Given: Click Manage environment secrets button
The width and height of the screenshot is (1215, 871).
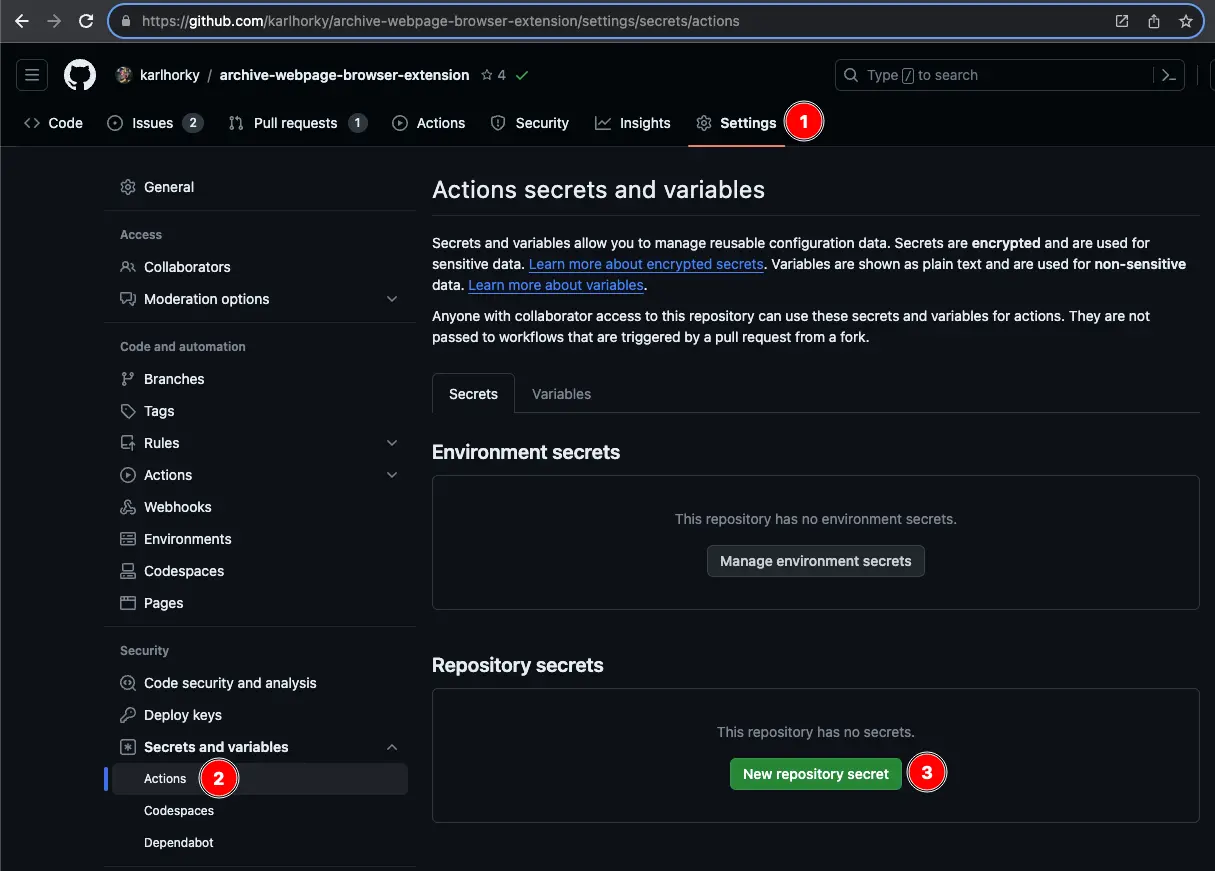Looking at the screenshot, I should 816,561.
